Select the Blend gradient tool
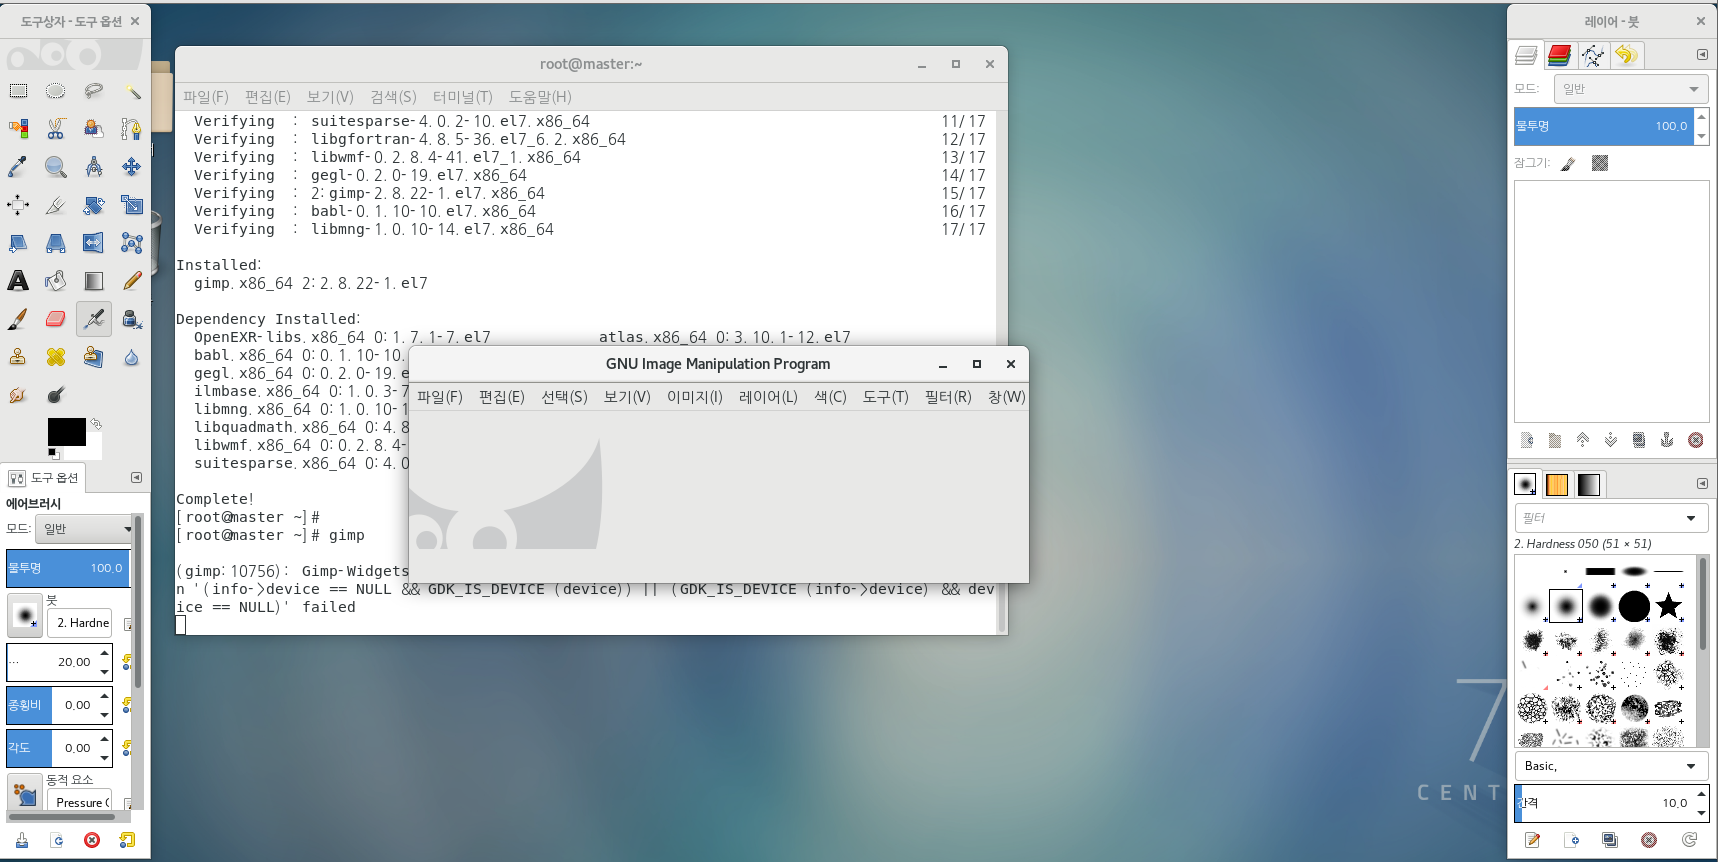The height and width of the screenshot is (862, 1718). click(x=94, y=281)
